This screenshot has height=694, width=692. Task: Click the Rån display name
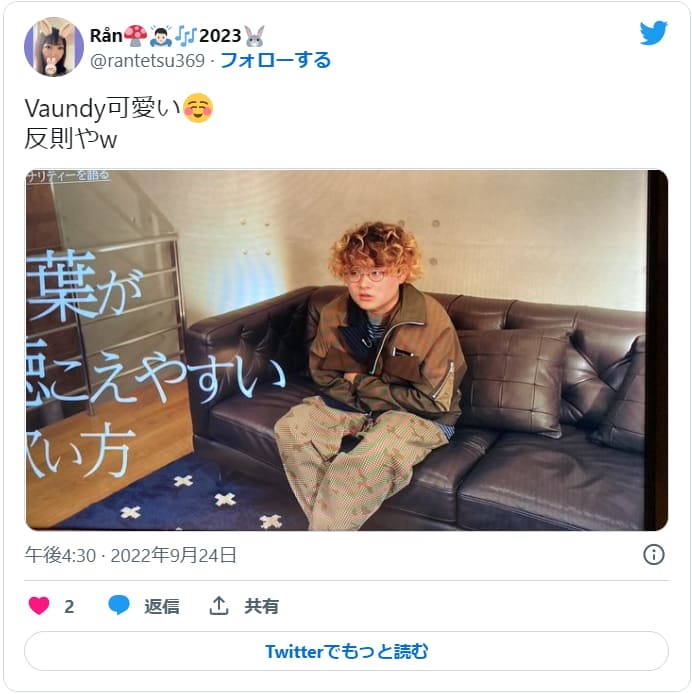point(106,36)
